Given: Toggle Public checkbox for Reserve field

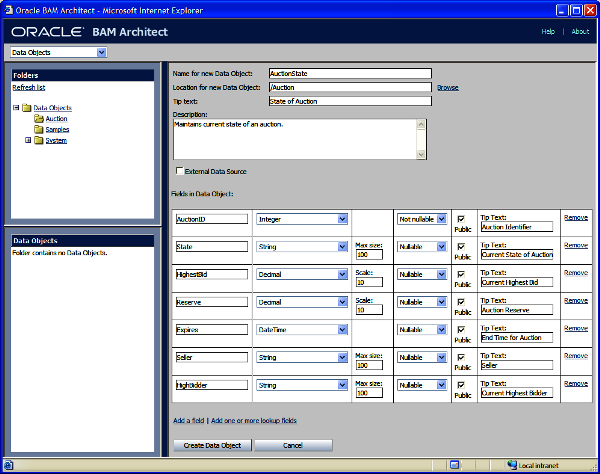Looking at the screenshot, I should click(x=461, y=302).
